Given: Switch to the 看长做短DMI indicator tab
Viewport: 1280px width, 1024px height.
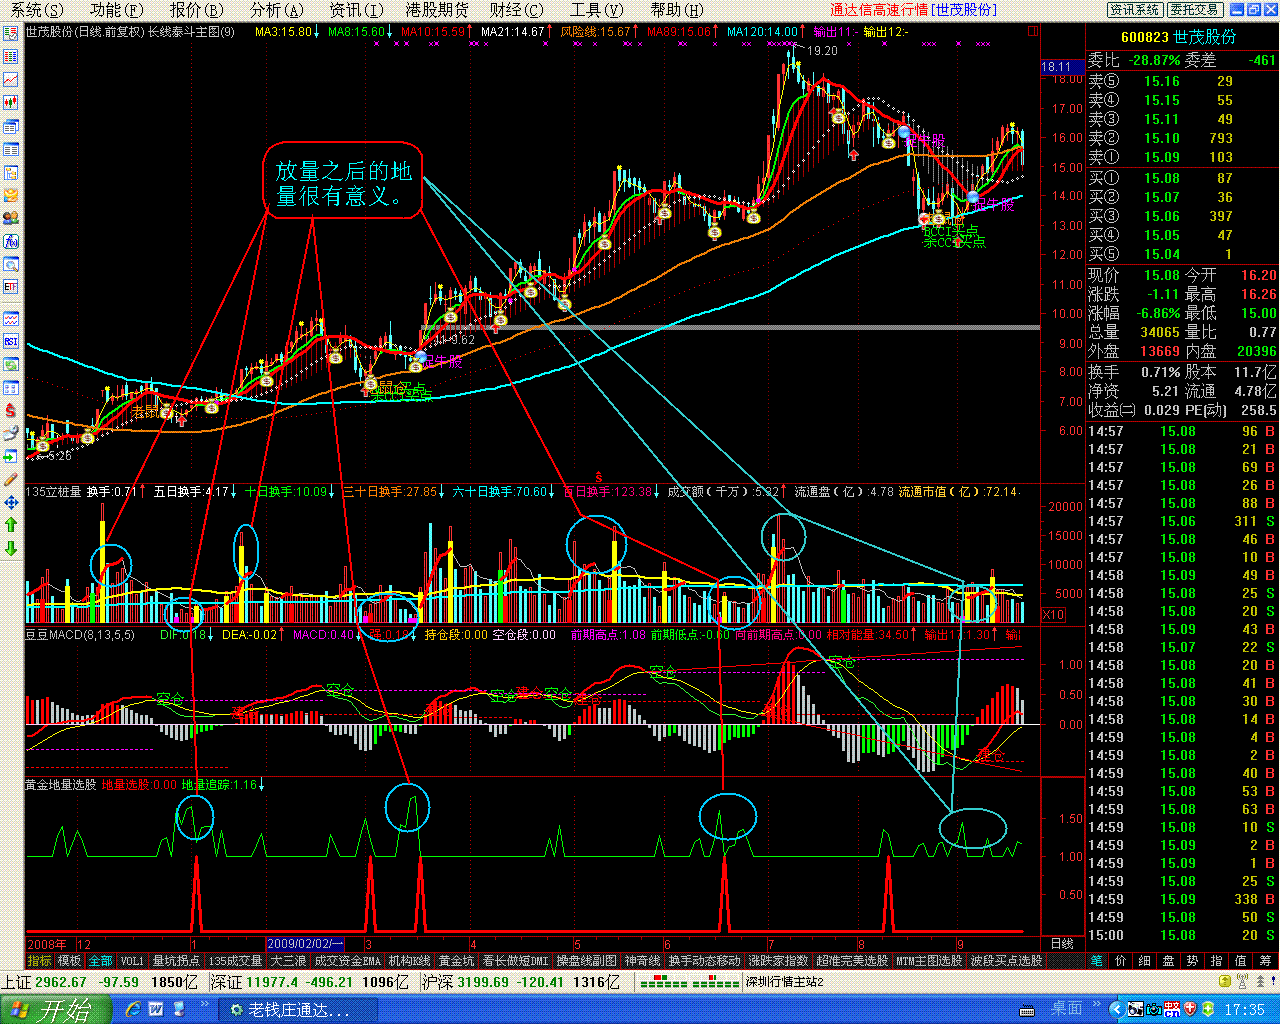Looking at the screenshot, I should pos(515,961).
